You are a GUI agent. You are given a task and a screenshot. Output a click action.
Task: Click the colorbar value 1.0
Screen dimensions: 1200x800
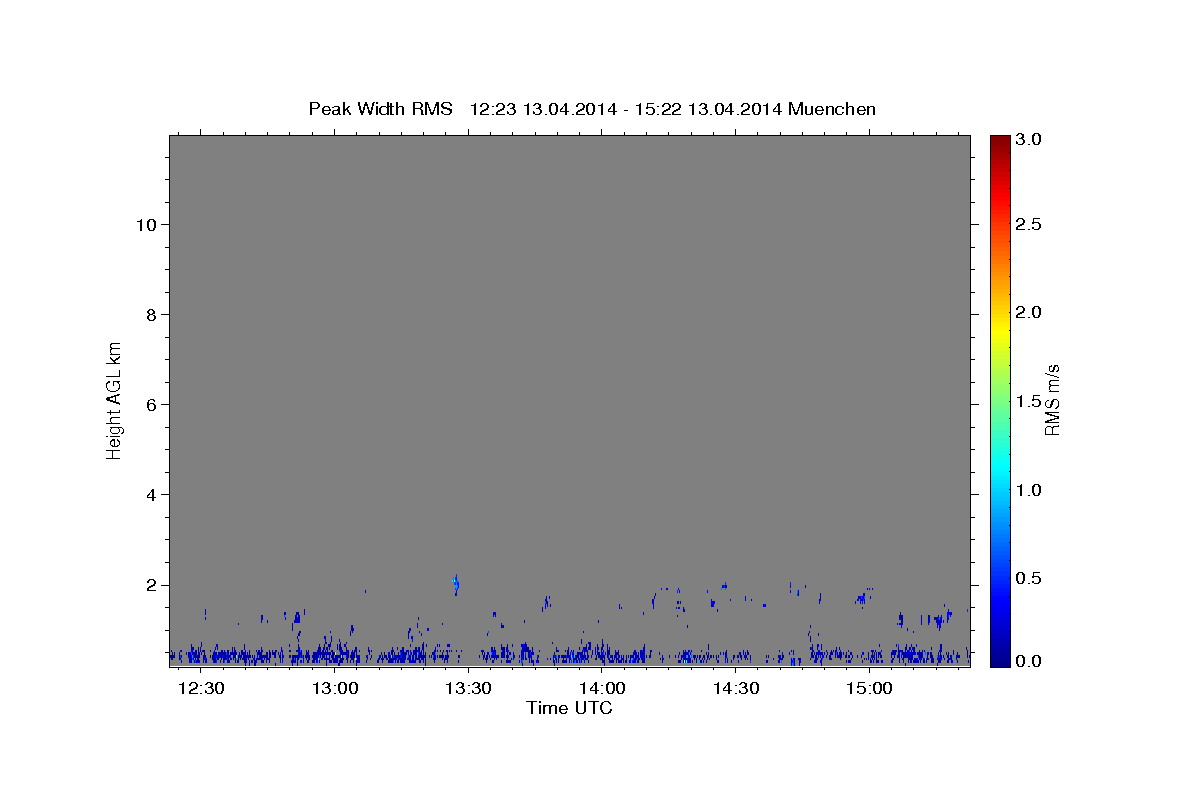[1029, 490]
